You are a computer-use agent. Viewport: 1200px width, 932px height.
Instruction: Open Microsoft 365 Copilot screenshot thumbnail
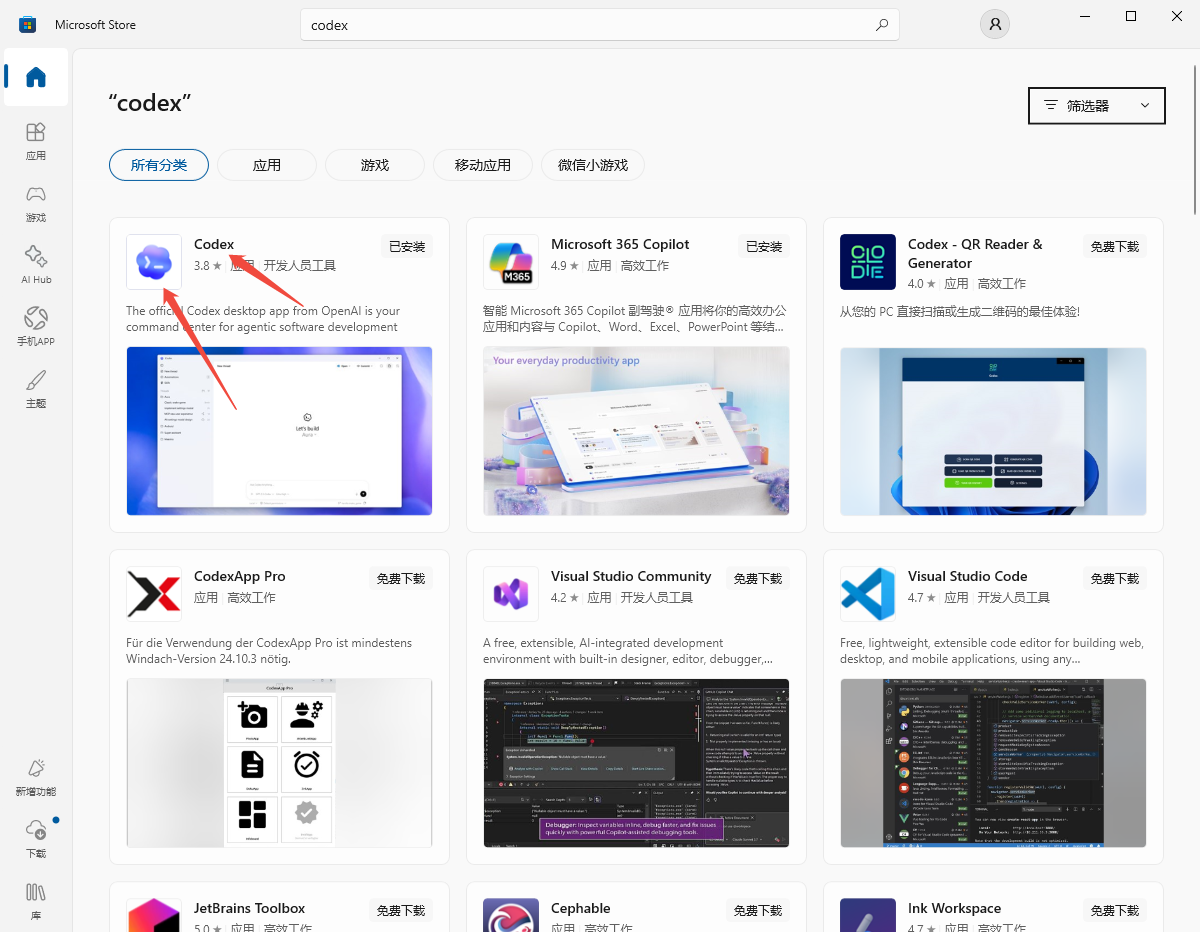point(636,431)
